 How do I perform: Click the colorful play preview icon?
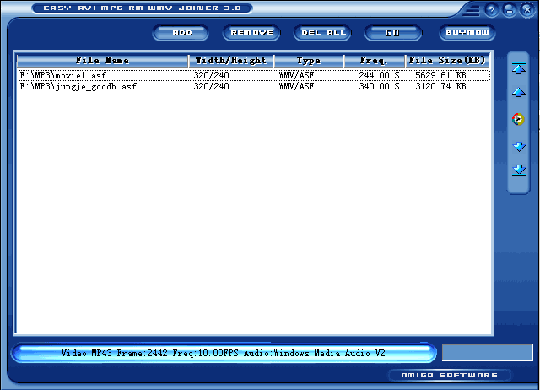tap(518, 119)
